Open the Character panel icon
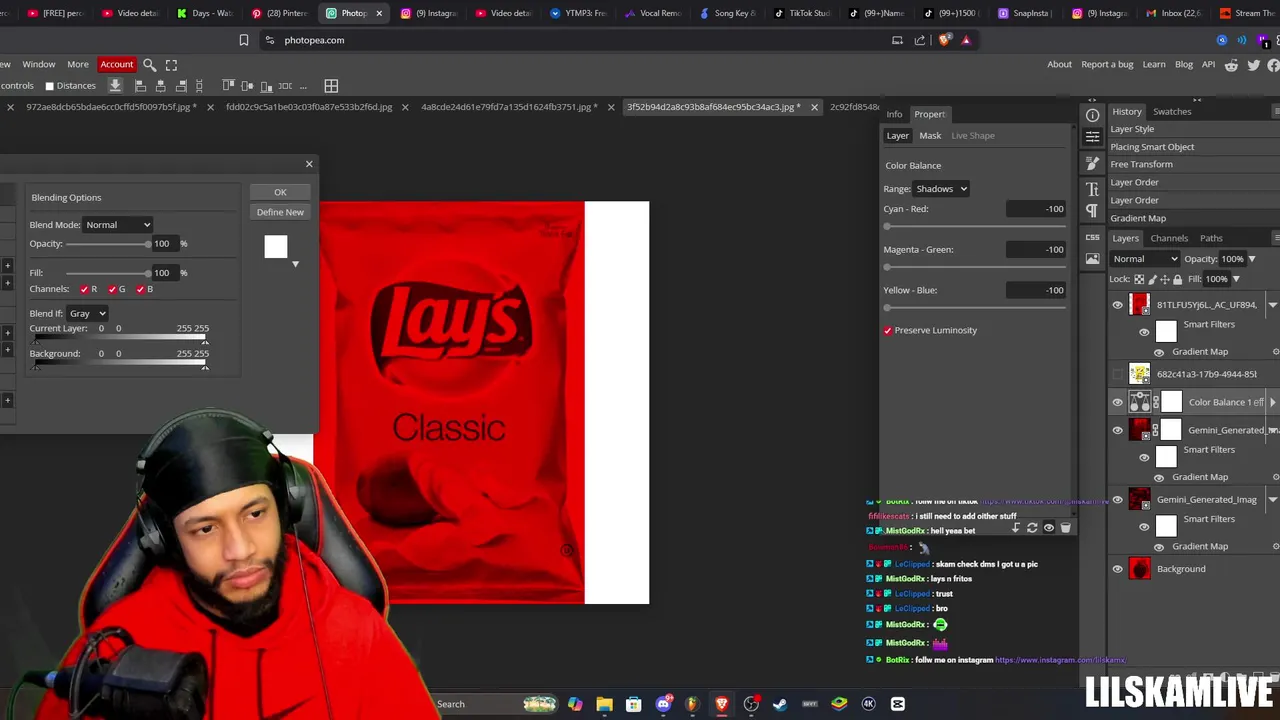This screenshot has height=720, width=1280. tap(1092, 188)
